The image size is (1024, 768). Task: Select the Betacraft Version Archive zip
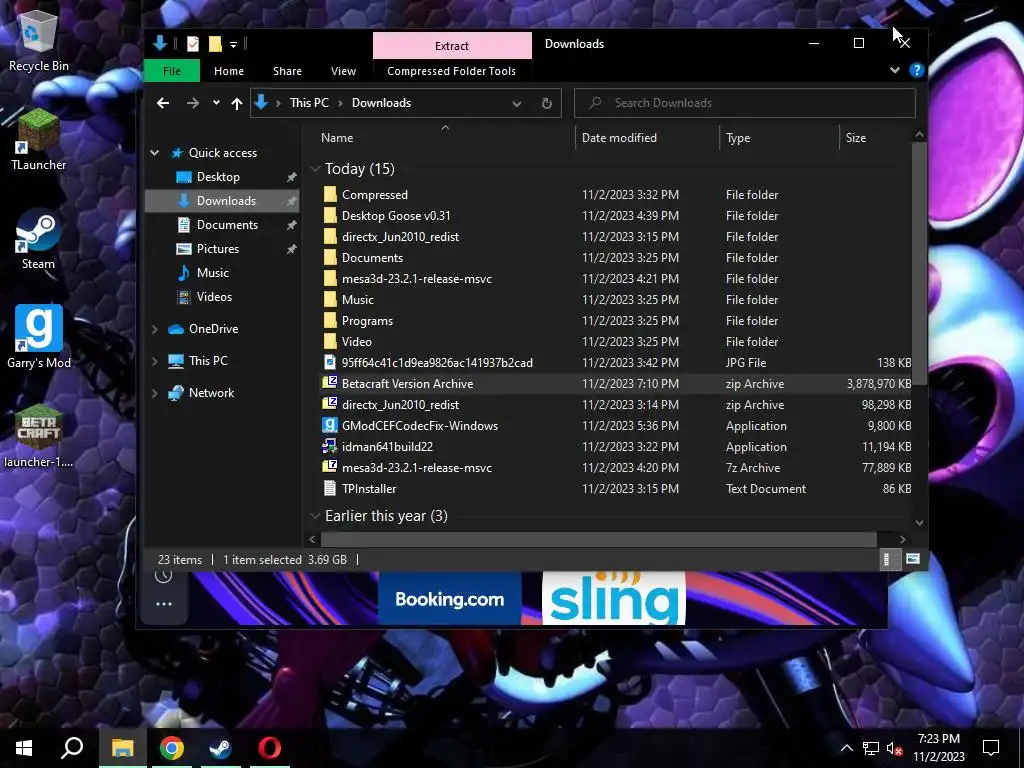(408, 384)
